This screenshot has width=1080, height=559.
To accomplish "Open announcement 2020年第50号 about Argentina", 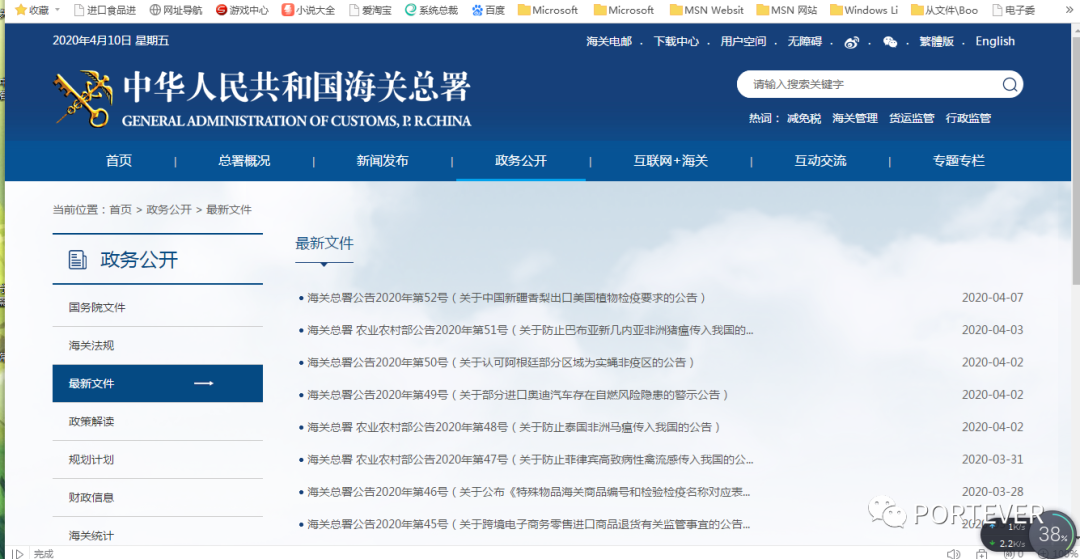I will tap(501, 363).
